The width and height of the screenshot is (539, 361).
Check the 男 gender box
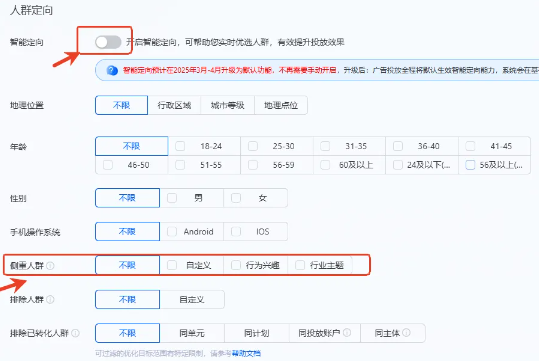click(x=172, y=198)
